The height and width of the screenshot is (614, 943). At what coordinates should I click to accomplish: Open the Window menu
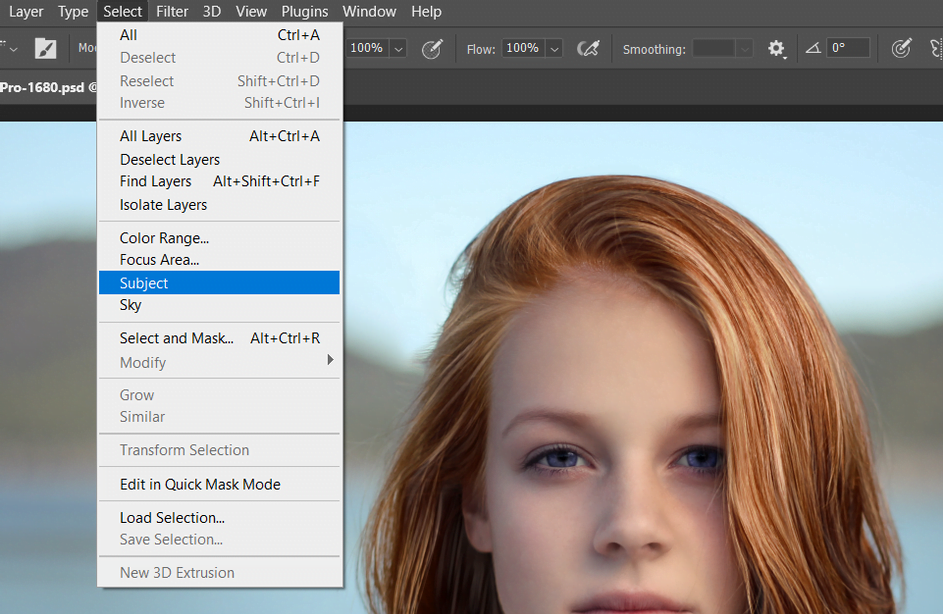point(369,11)
